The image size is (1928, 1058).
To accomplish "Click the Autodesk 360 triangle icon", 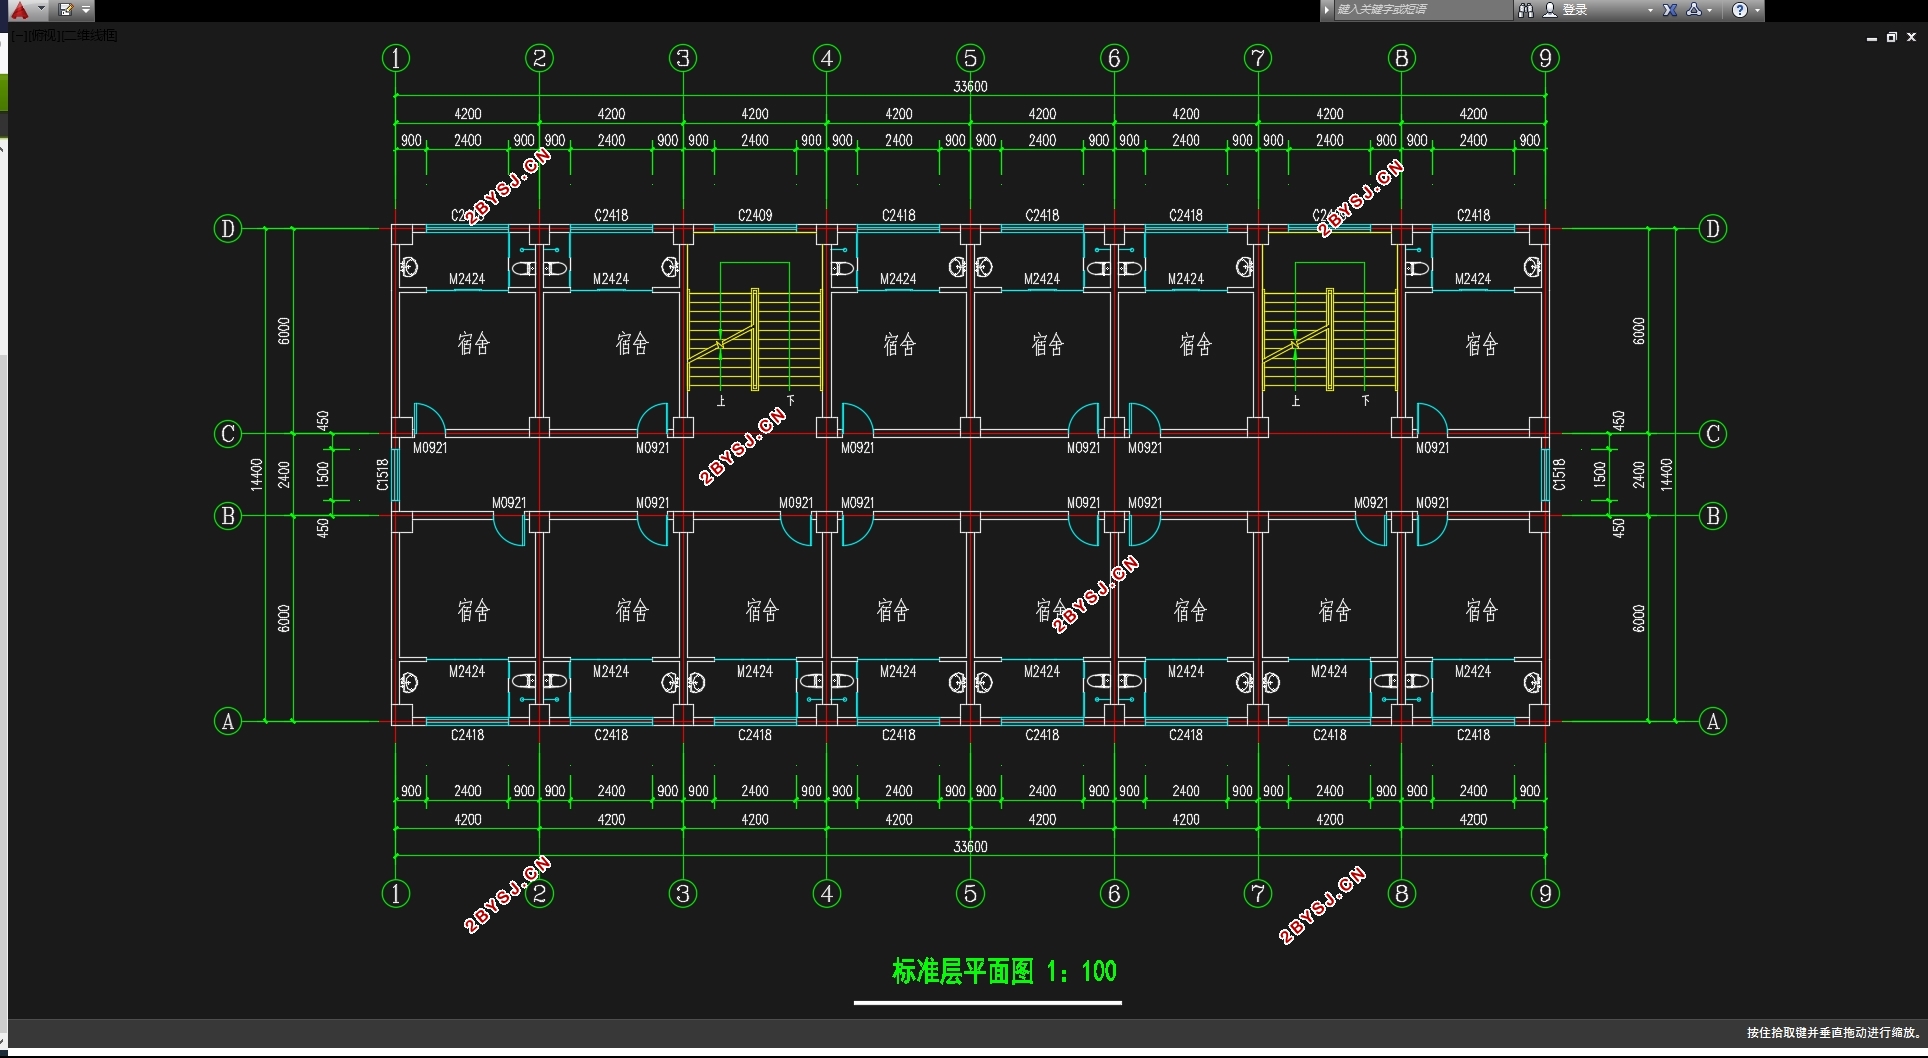I will [1694, 10].
